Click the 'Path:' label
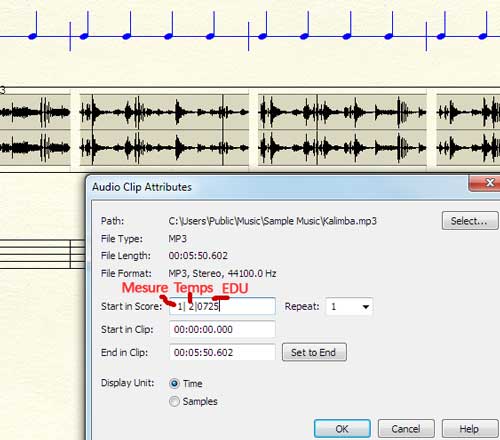 click(112, 221)
